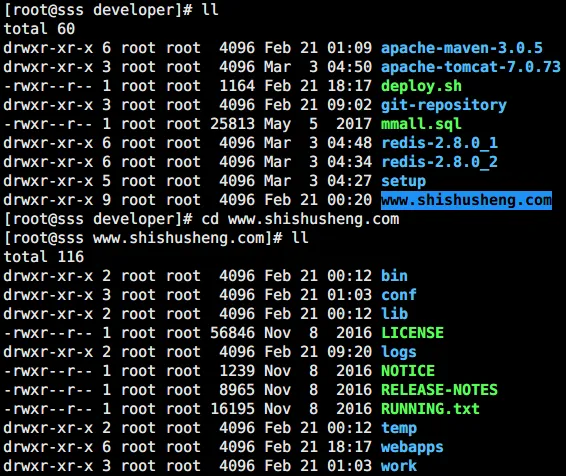Select the RELEASE-NOTES file name
The width and height of the screenshot is (566, 476).
(439, 390)
